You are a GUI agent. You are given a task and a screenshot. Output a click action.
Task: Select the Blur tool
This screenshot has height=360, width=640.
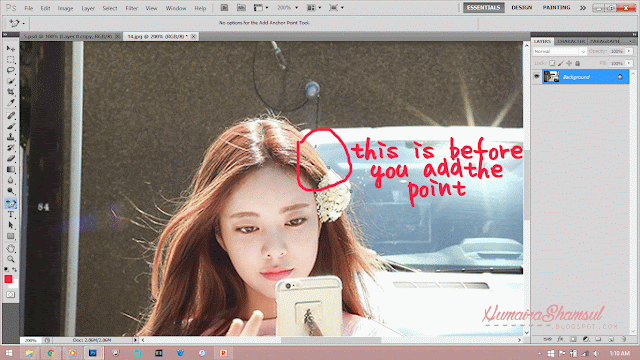[11, 180]
